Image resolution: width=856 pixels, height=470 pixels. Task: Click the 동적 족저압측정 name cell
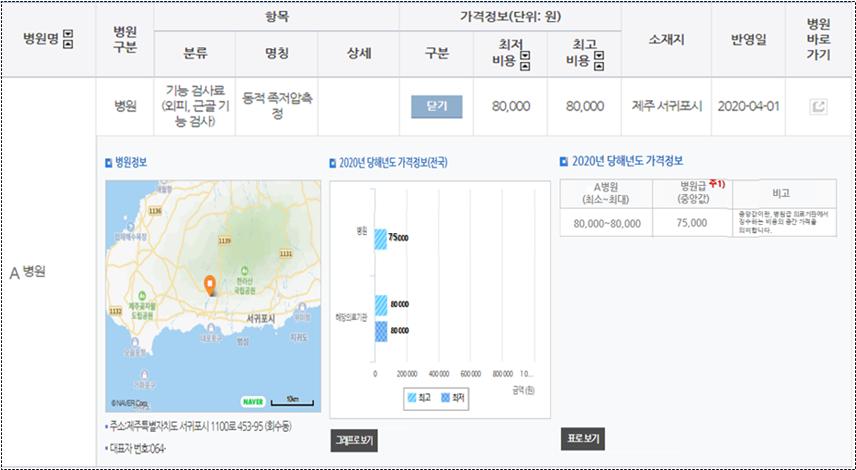tap(277, 106)
